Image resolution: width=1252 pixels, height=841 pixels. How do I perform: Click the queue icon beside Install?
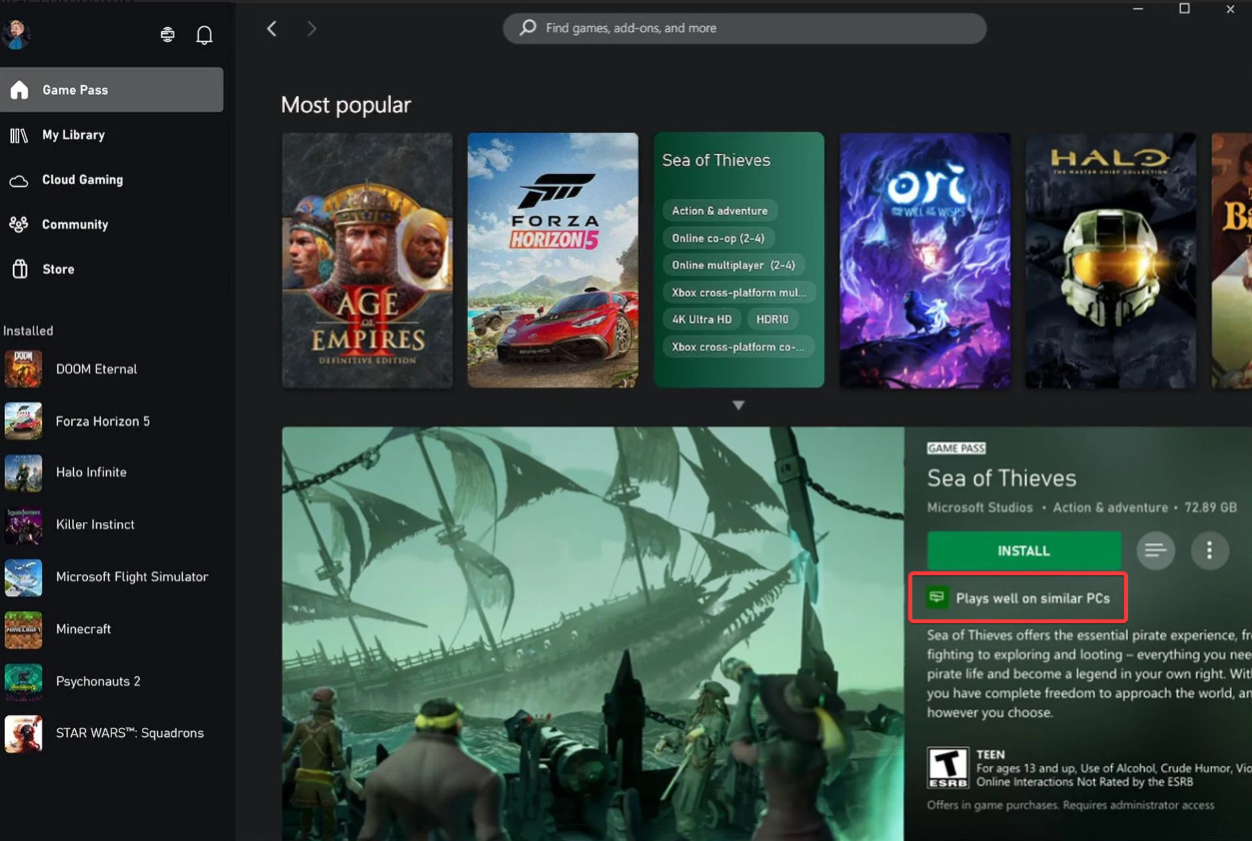(1155, 550)
